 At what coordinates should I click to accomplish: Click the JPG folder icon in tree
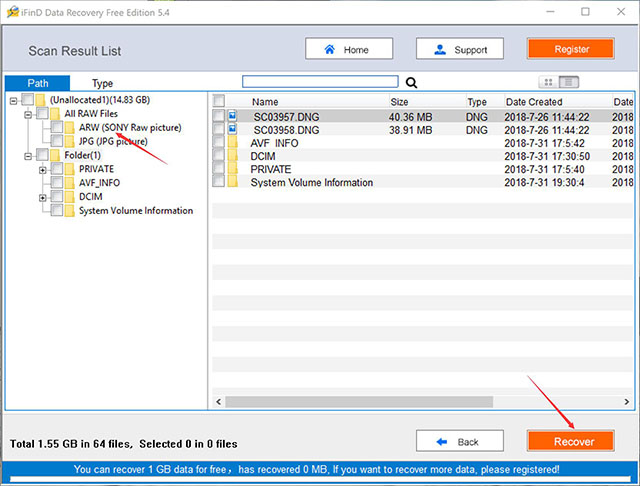(69, 142)
